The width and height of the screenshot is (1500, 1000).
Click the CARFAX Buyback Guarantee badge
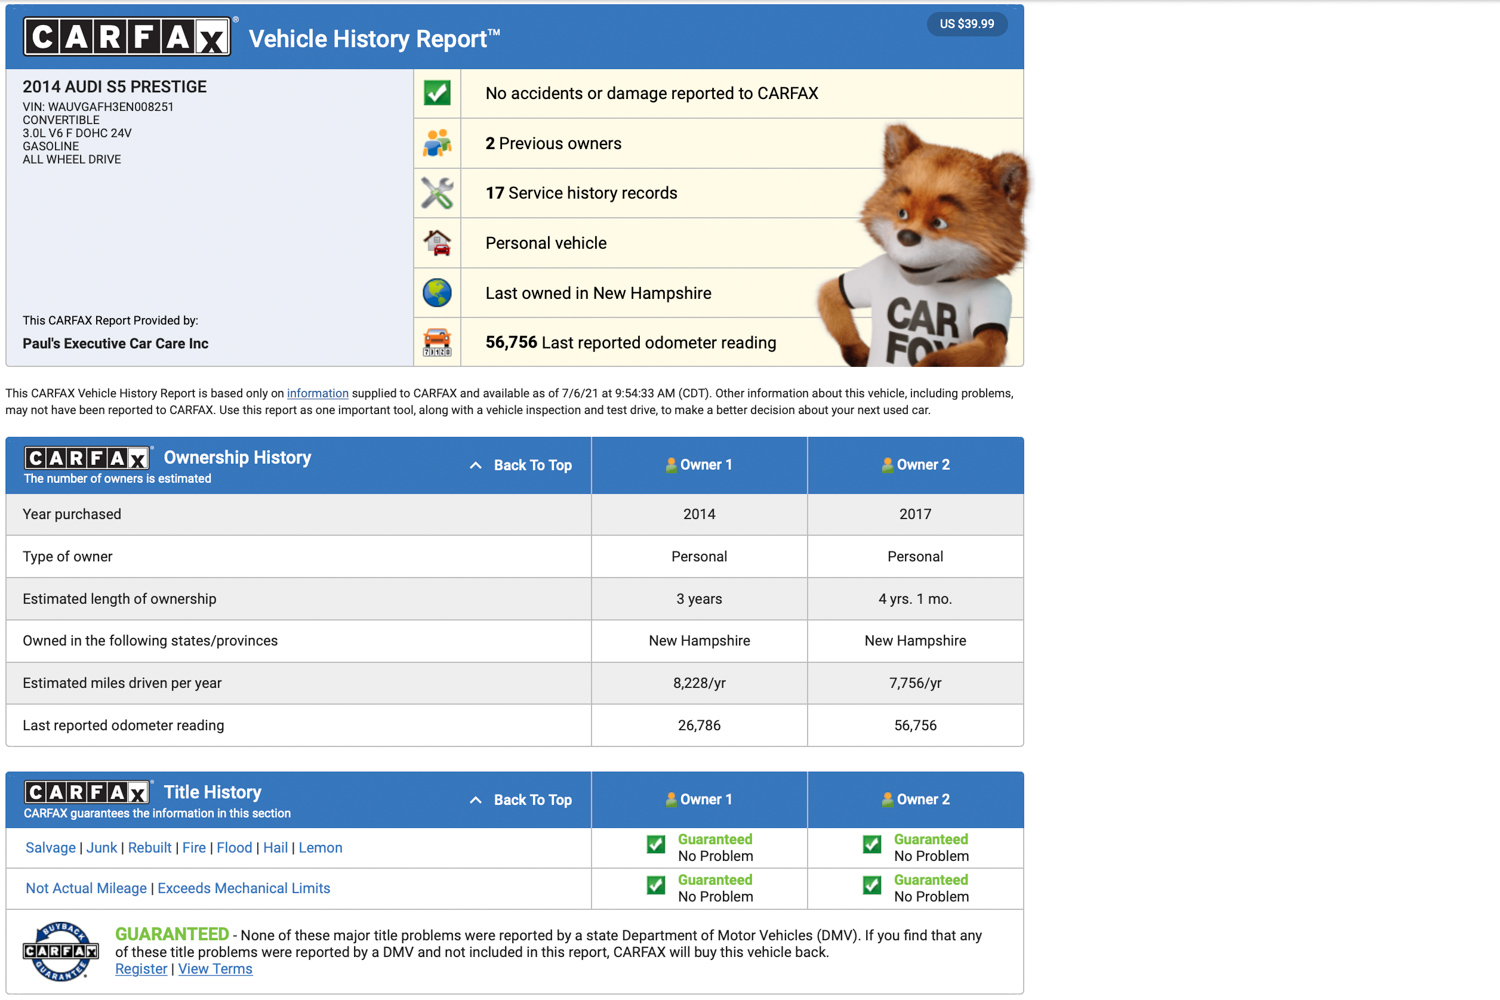[60, 951]
